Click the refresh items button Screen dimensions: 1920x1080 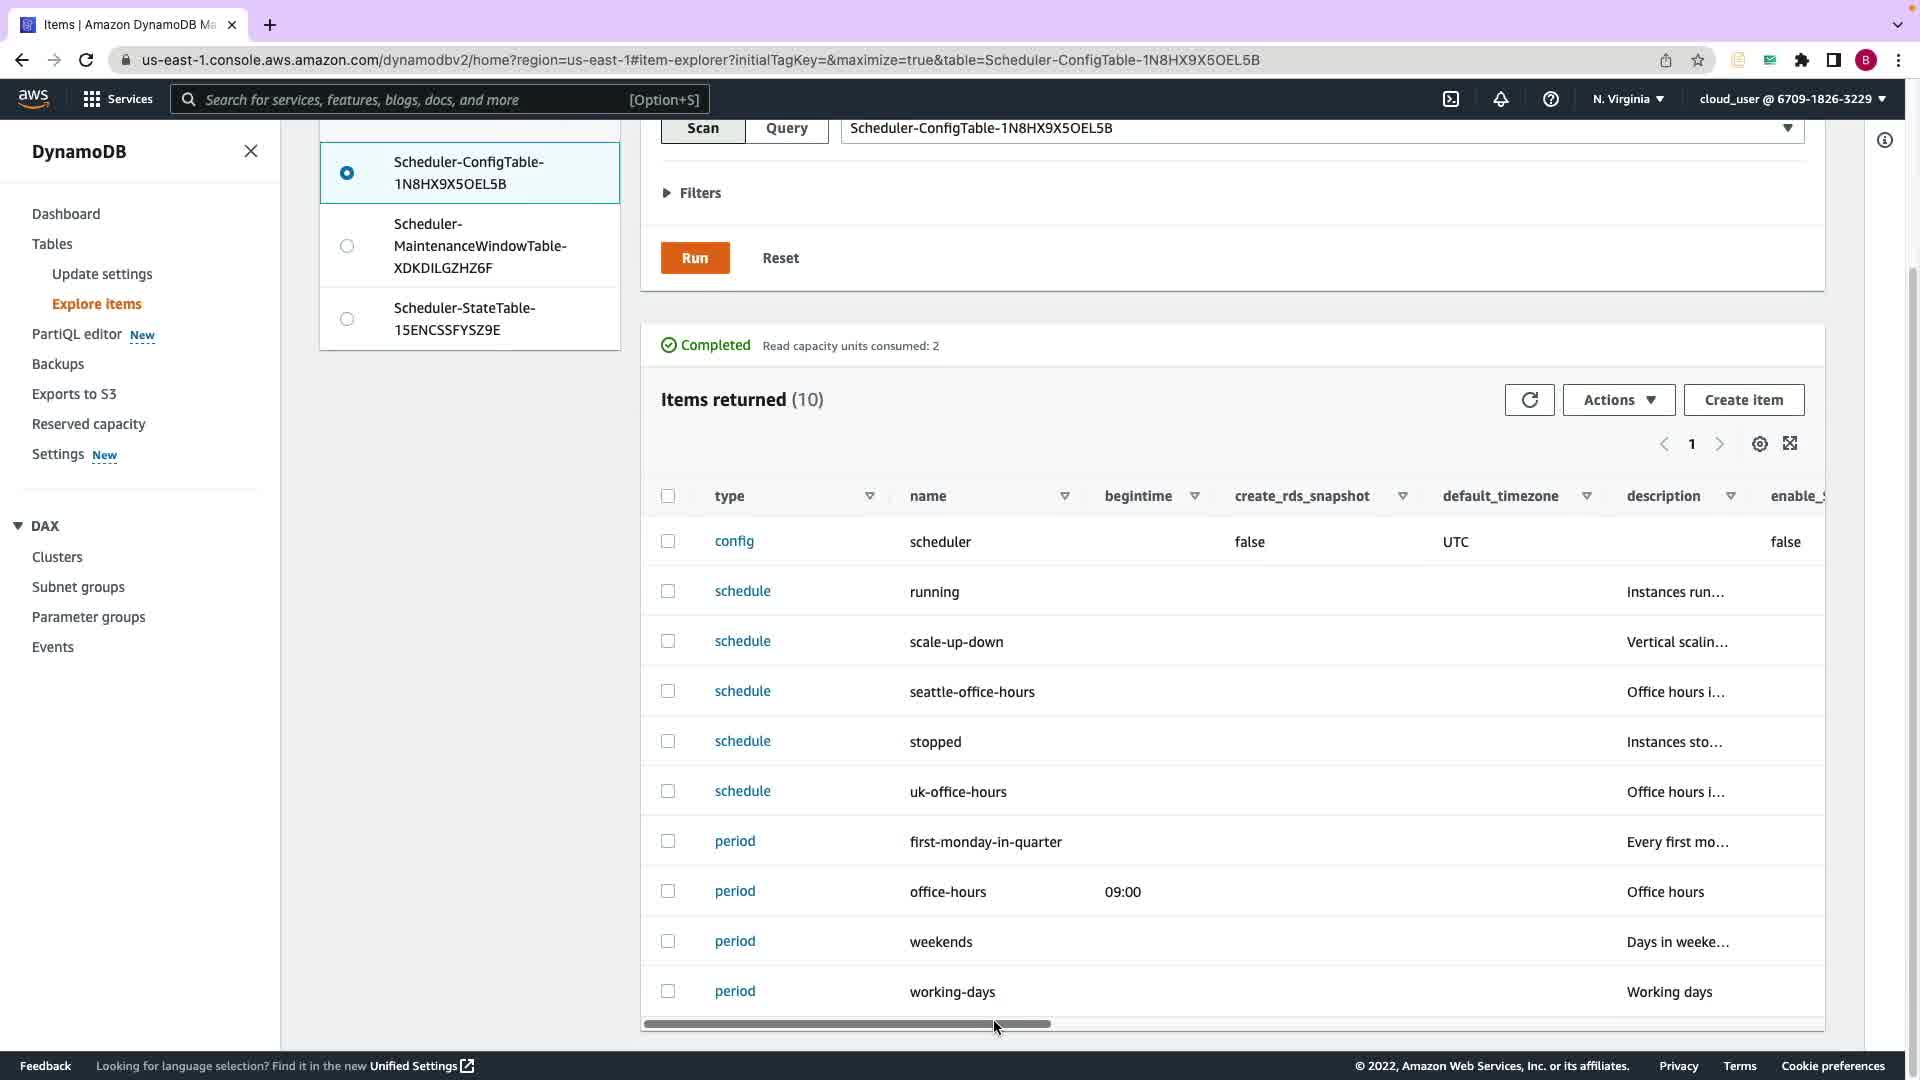[x=1529, y=400]
